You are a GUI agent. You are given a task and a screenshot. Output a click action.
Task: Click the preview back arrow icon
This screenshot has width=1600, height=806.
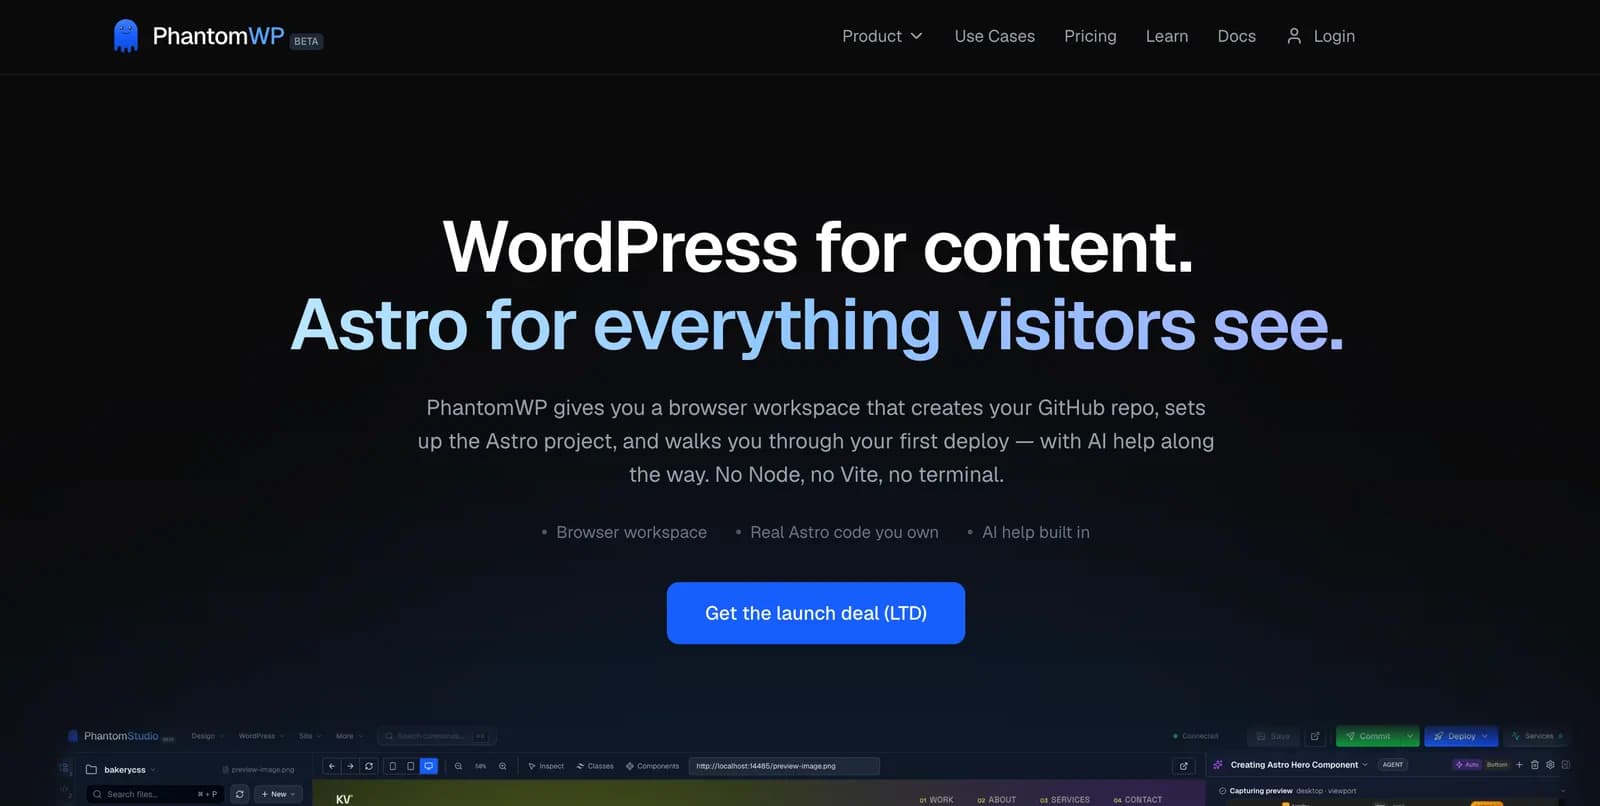[x=332, y=766]
